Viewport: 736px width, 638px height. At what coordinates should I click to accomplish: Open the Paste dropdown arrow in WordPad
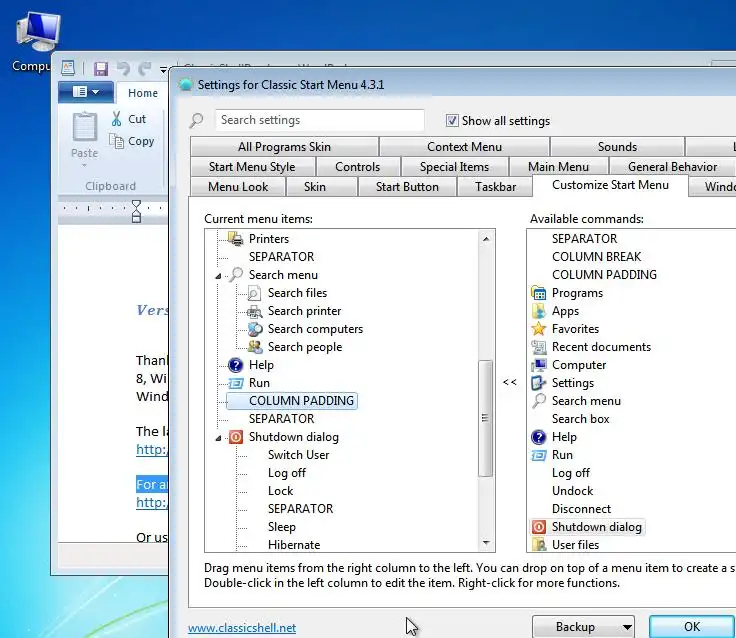pyautogui.click(x=84, y=165)
